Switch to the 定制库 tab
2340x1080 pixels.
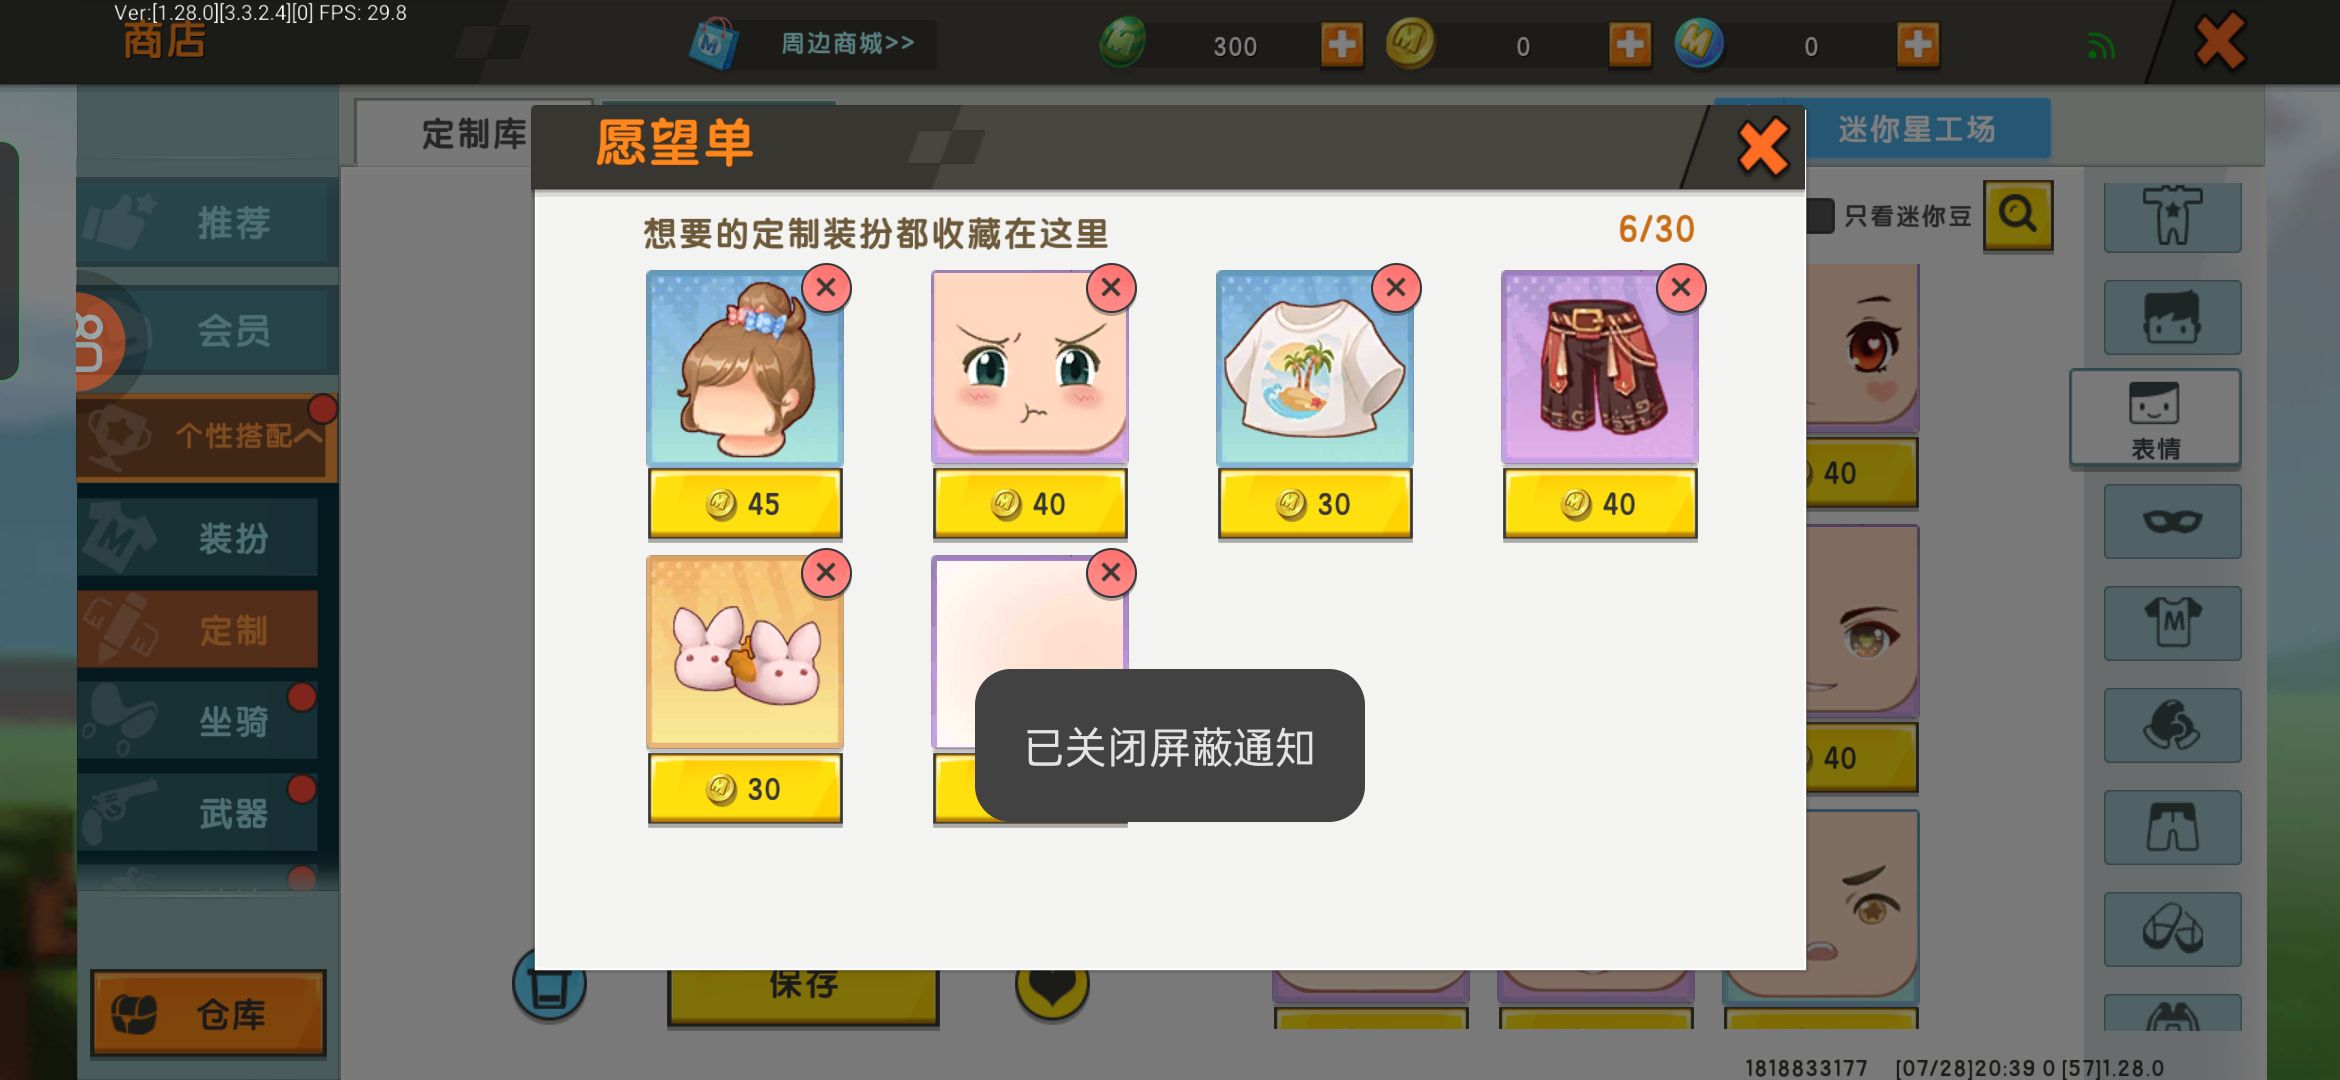(x=472, y=134)
